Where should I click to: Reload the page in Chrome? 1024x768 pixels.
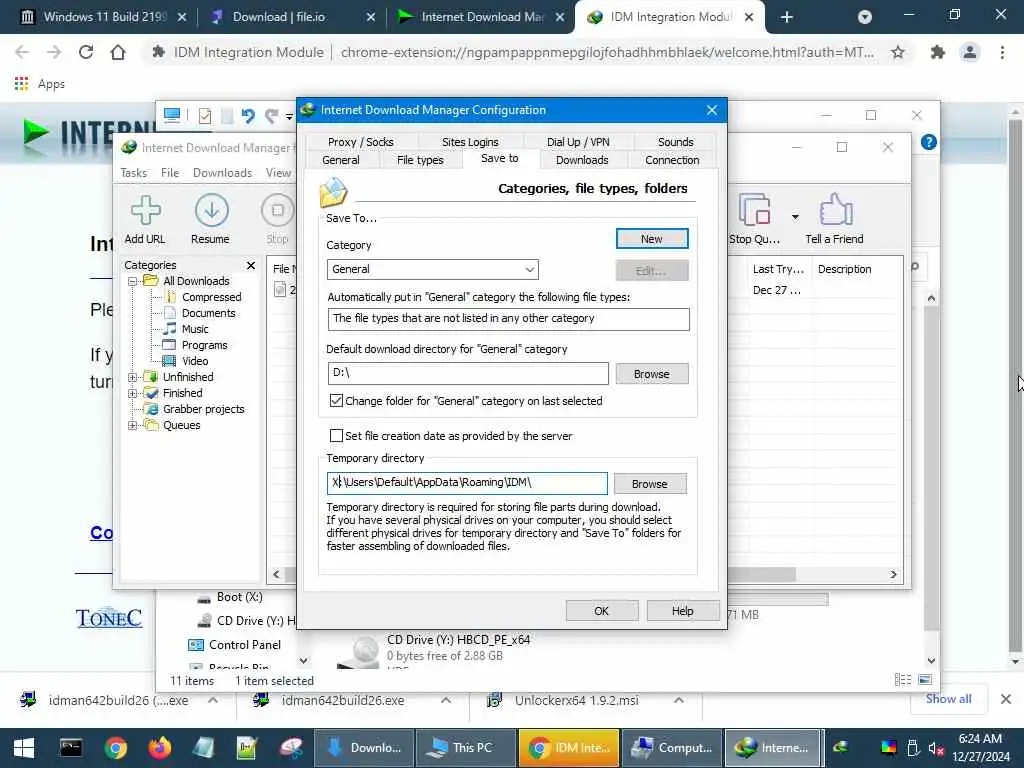(x=86, y=52)
